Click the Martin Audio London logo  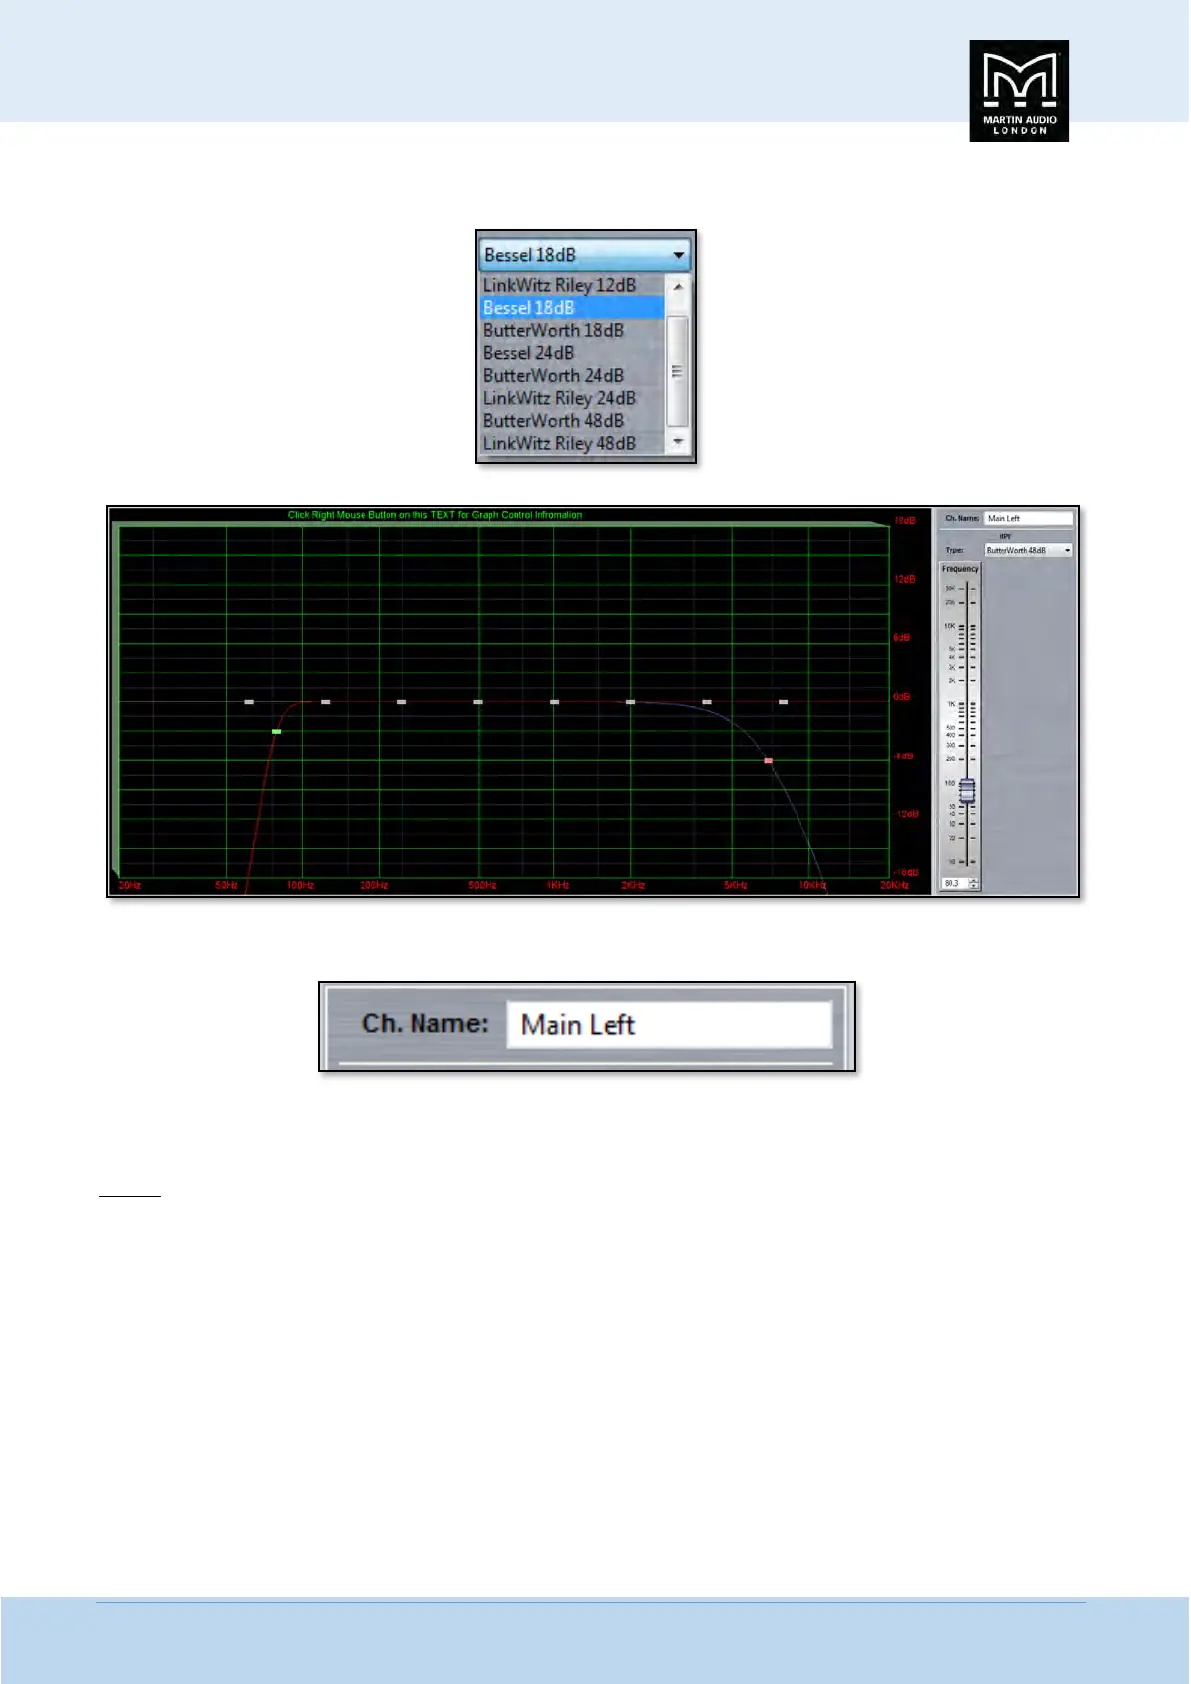[x=1019, y=91]
